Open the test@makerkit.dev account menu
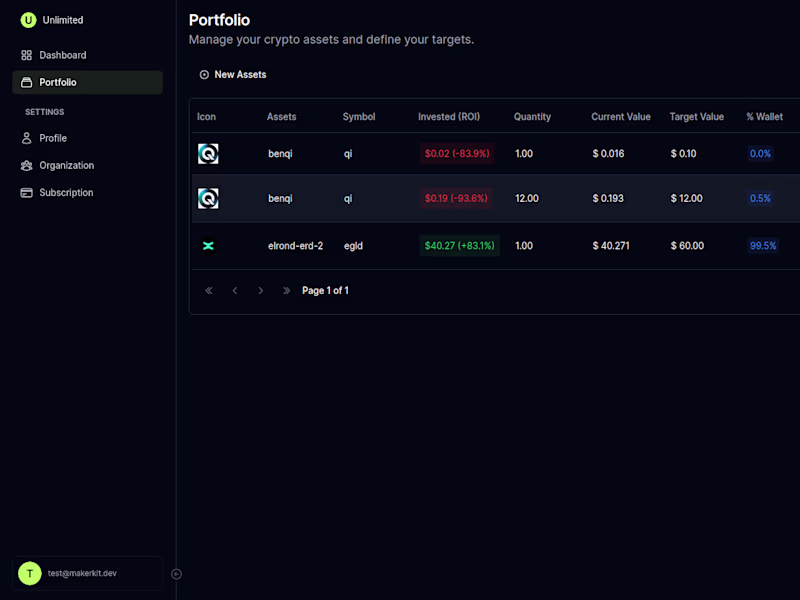 click(88, 573)
